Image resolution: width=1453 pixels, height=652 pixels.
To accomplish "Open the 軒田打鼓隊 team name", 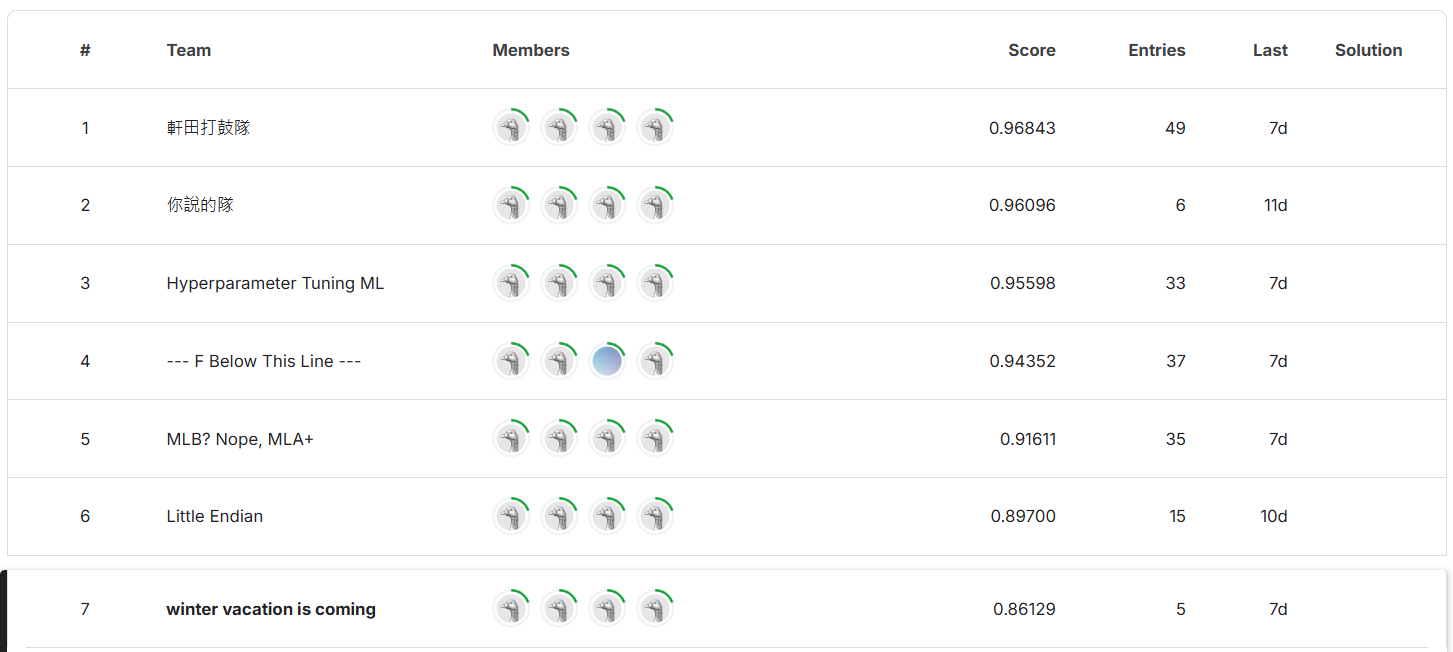I will (x=208, y=128).
